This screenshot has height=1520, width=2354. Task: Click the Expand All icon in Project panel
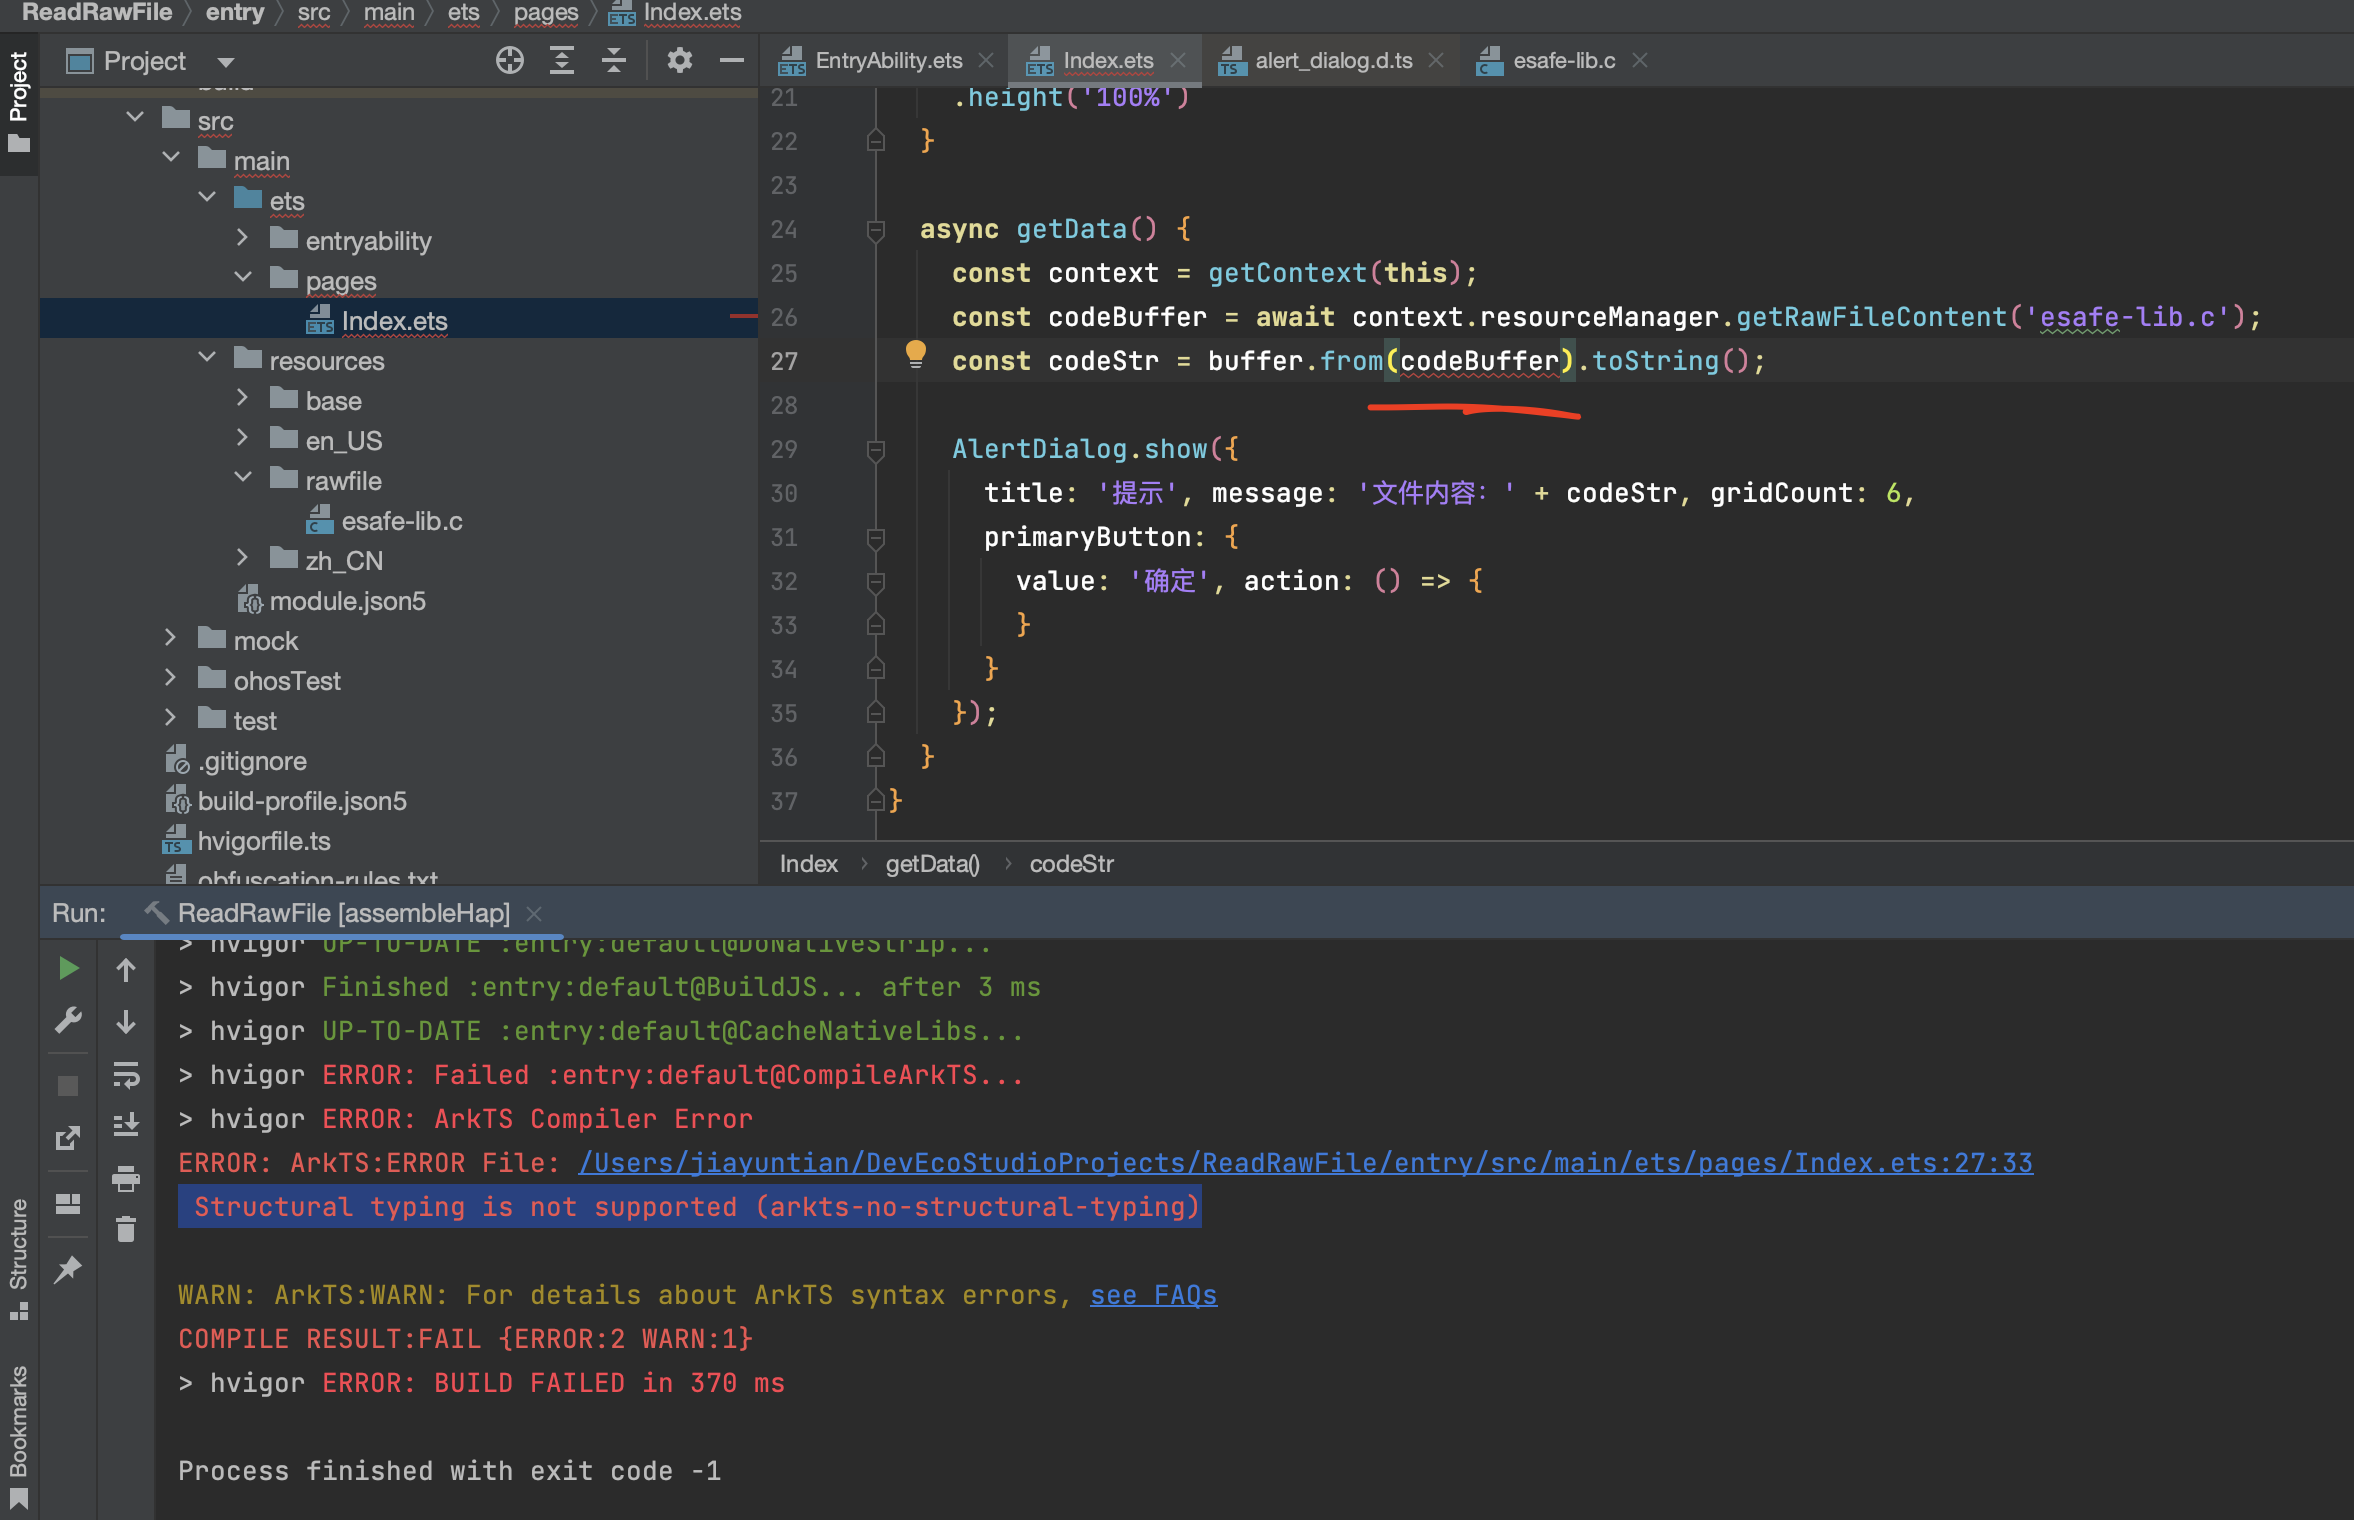pyautogui.click(x=562, y=61)
